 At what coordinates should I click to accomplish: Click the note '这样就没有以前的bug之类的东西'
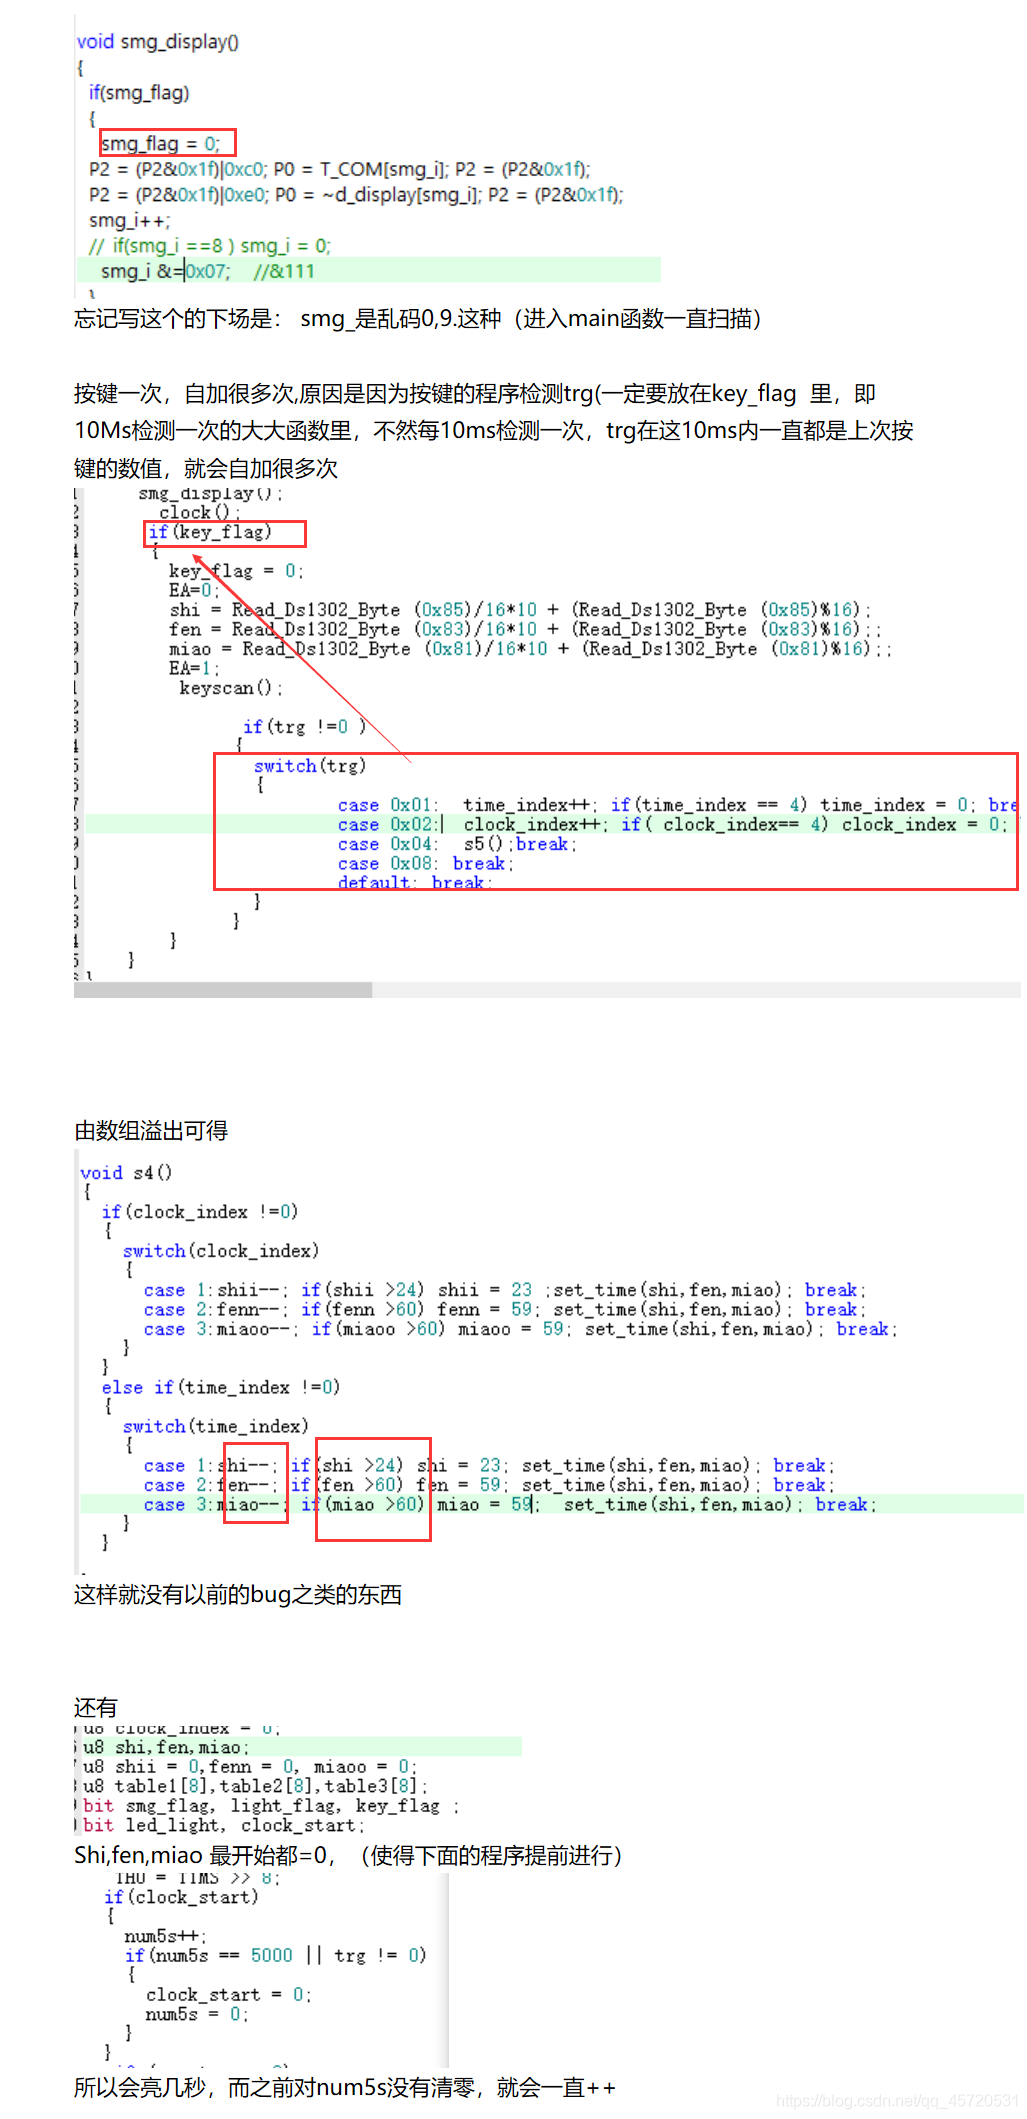[238, 1595]
